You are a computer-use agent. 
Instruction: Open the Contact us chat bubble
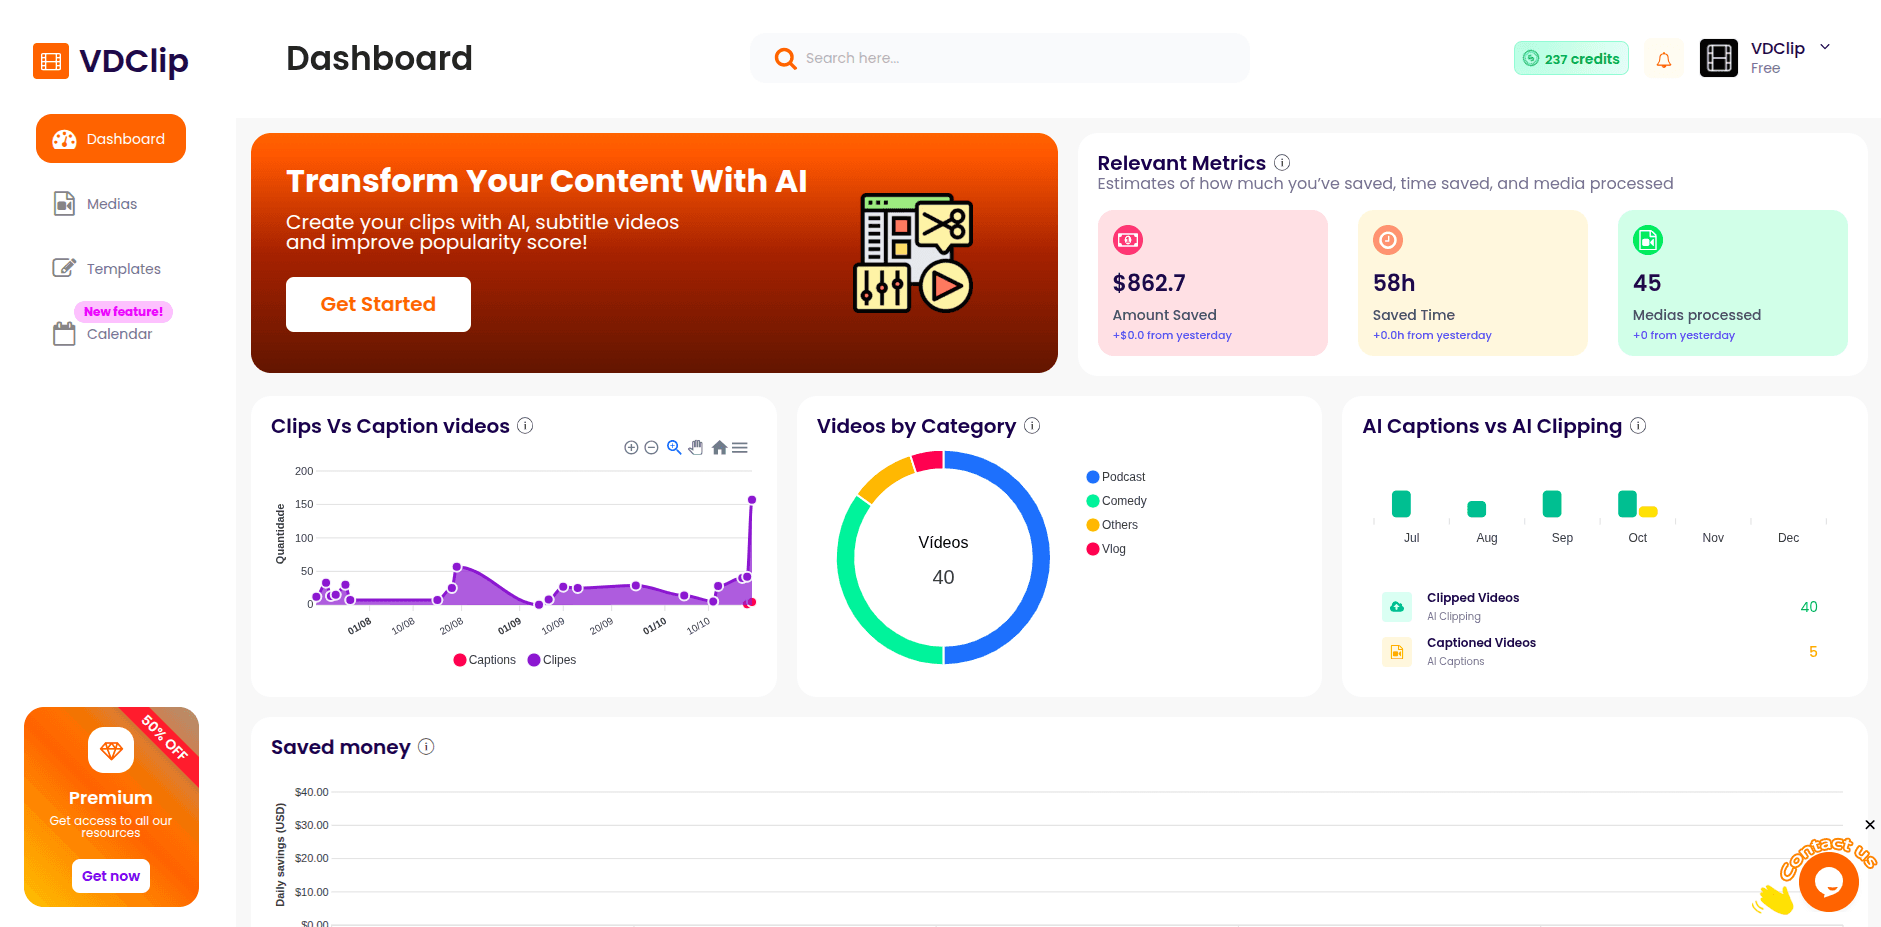(x=1830, y=880)
